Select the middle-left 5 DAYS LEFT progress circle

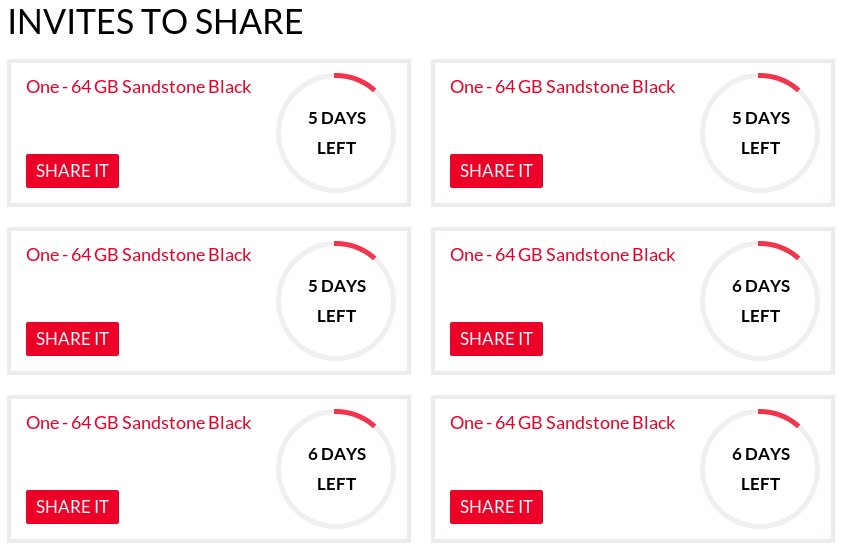point(336,301)
